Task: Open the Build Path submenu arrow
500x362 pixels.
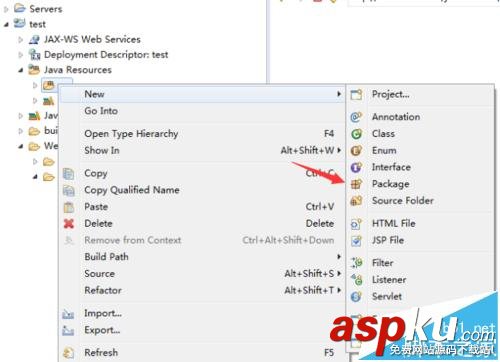Action: coord(339,257)
